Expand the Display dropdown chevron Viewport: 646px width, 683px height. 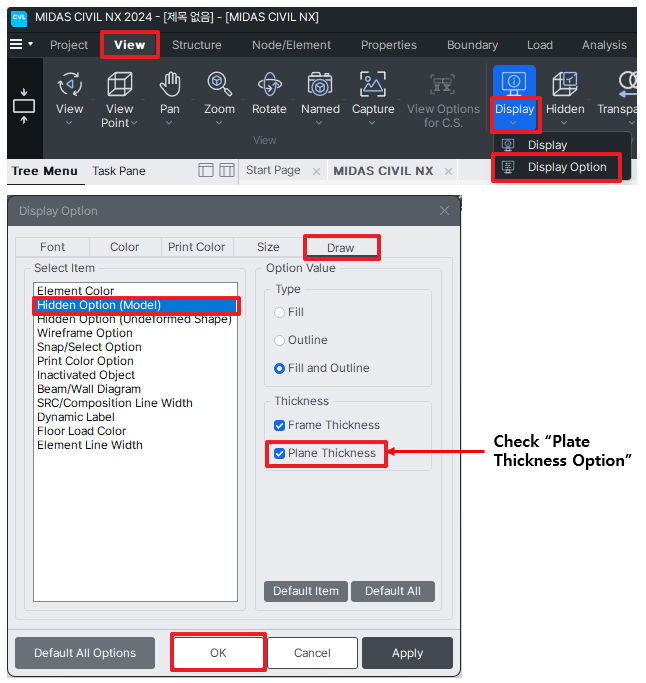[x=513, y=123]
